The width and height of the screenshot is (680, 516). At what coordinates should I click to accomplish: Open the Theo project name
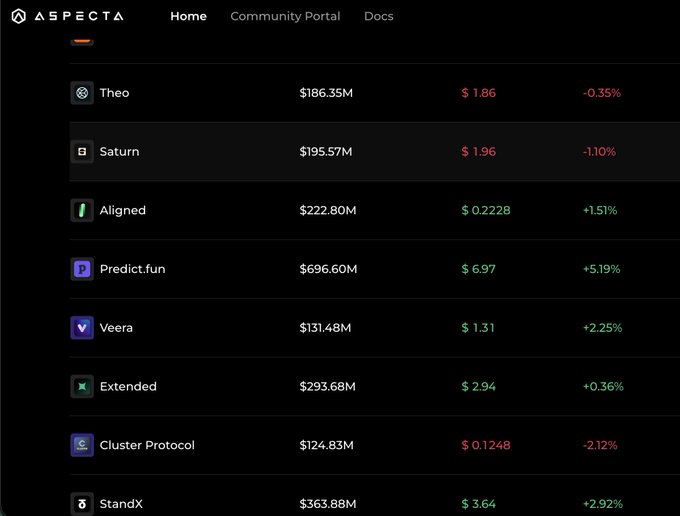(x=114, y=93)
